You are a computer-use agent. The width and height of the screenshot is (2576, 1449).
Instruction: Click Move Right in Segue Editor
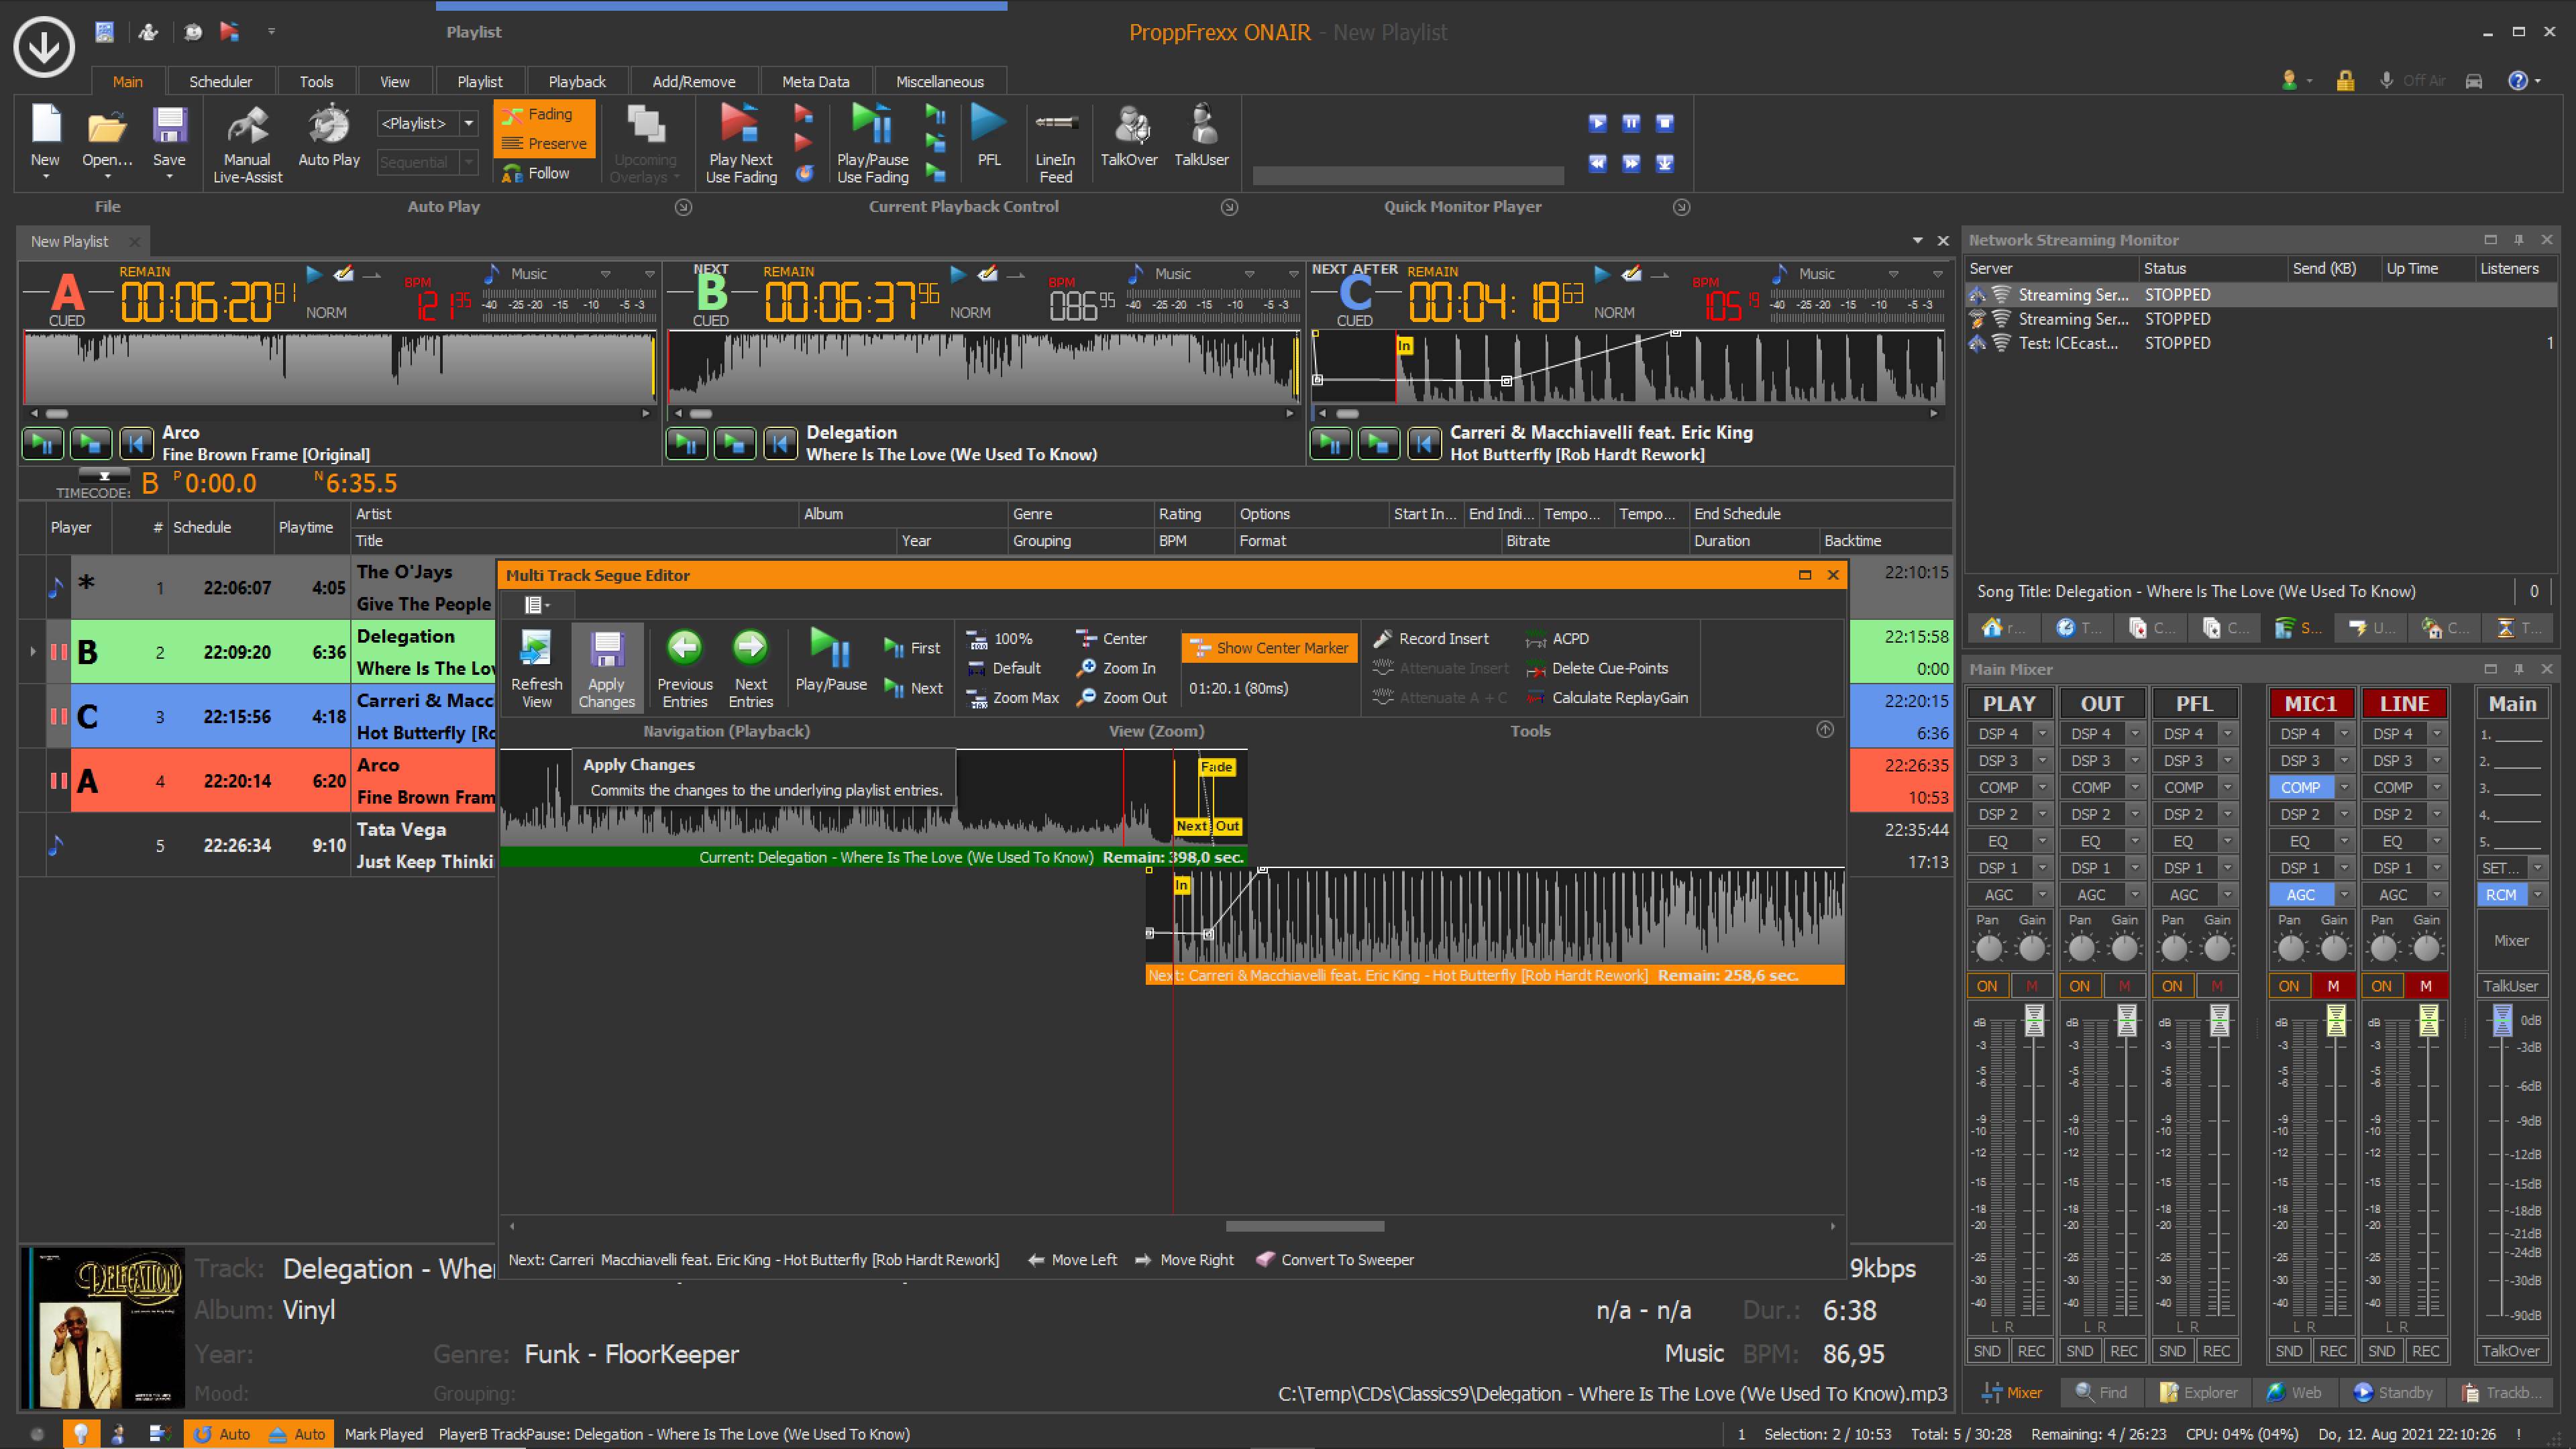1184,1260
